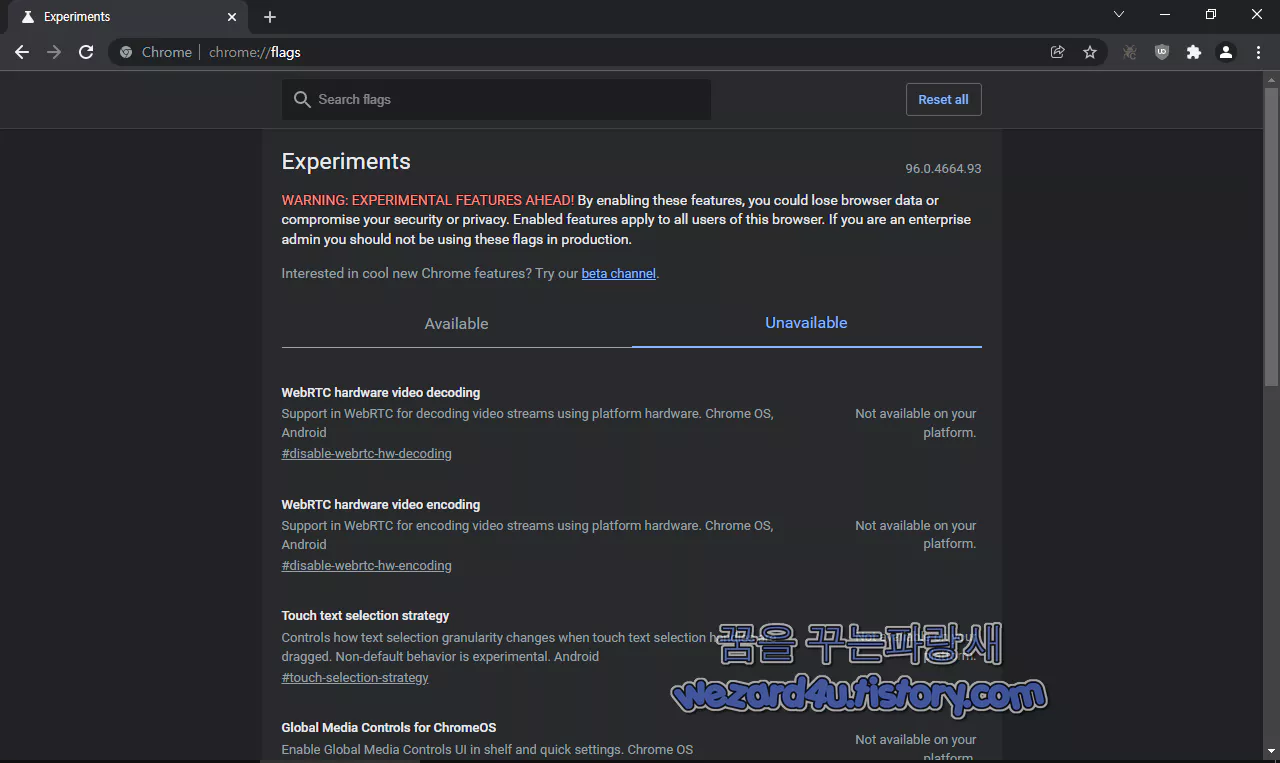Open the profile avatar menu
The image size is (1280, 763).
1226,52
